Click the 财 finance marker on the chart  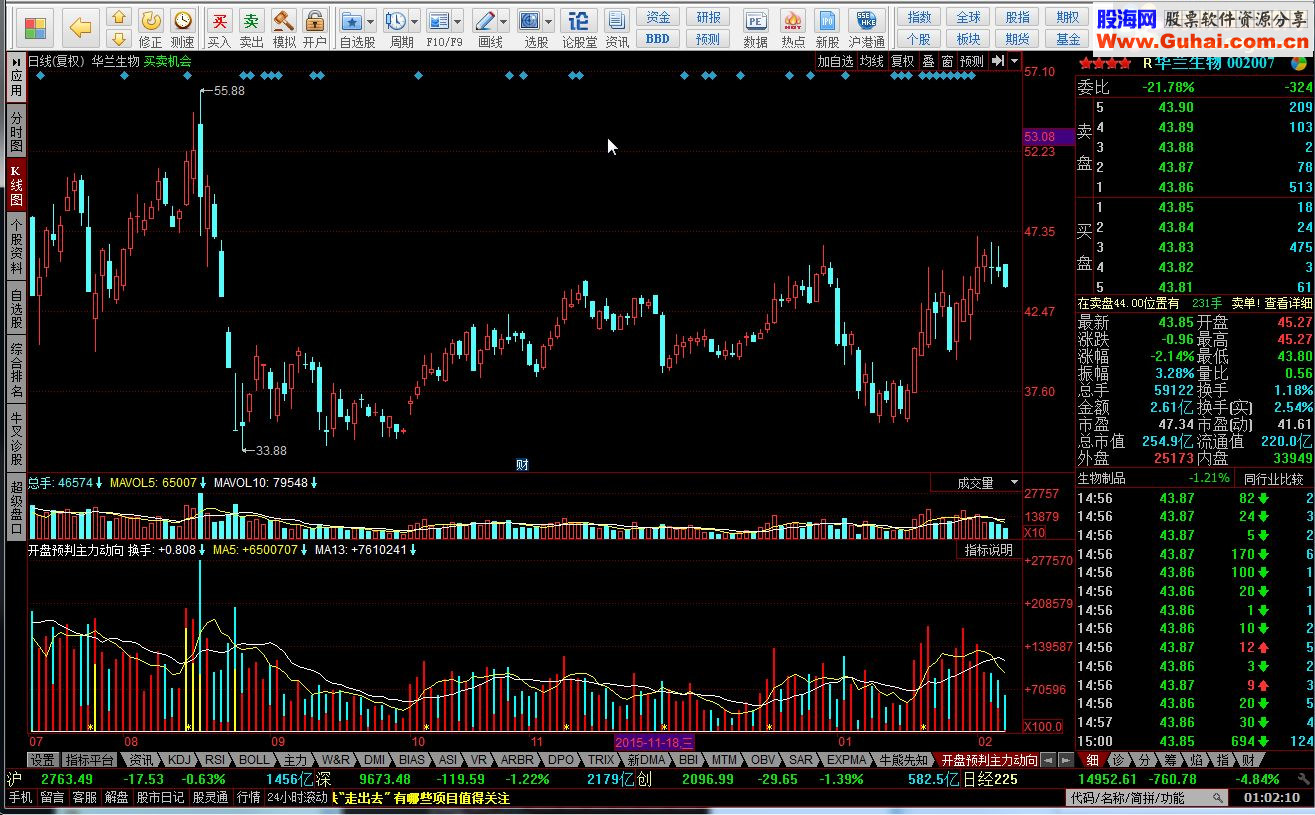[522, 463]
